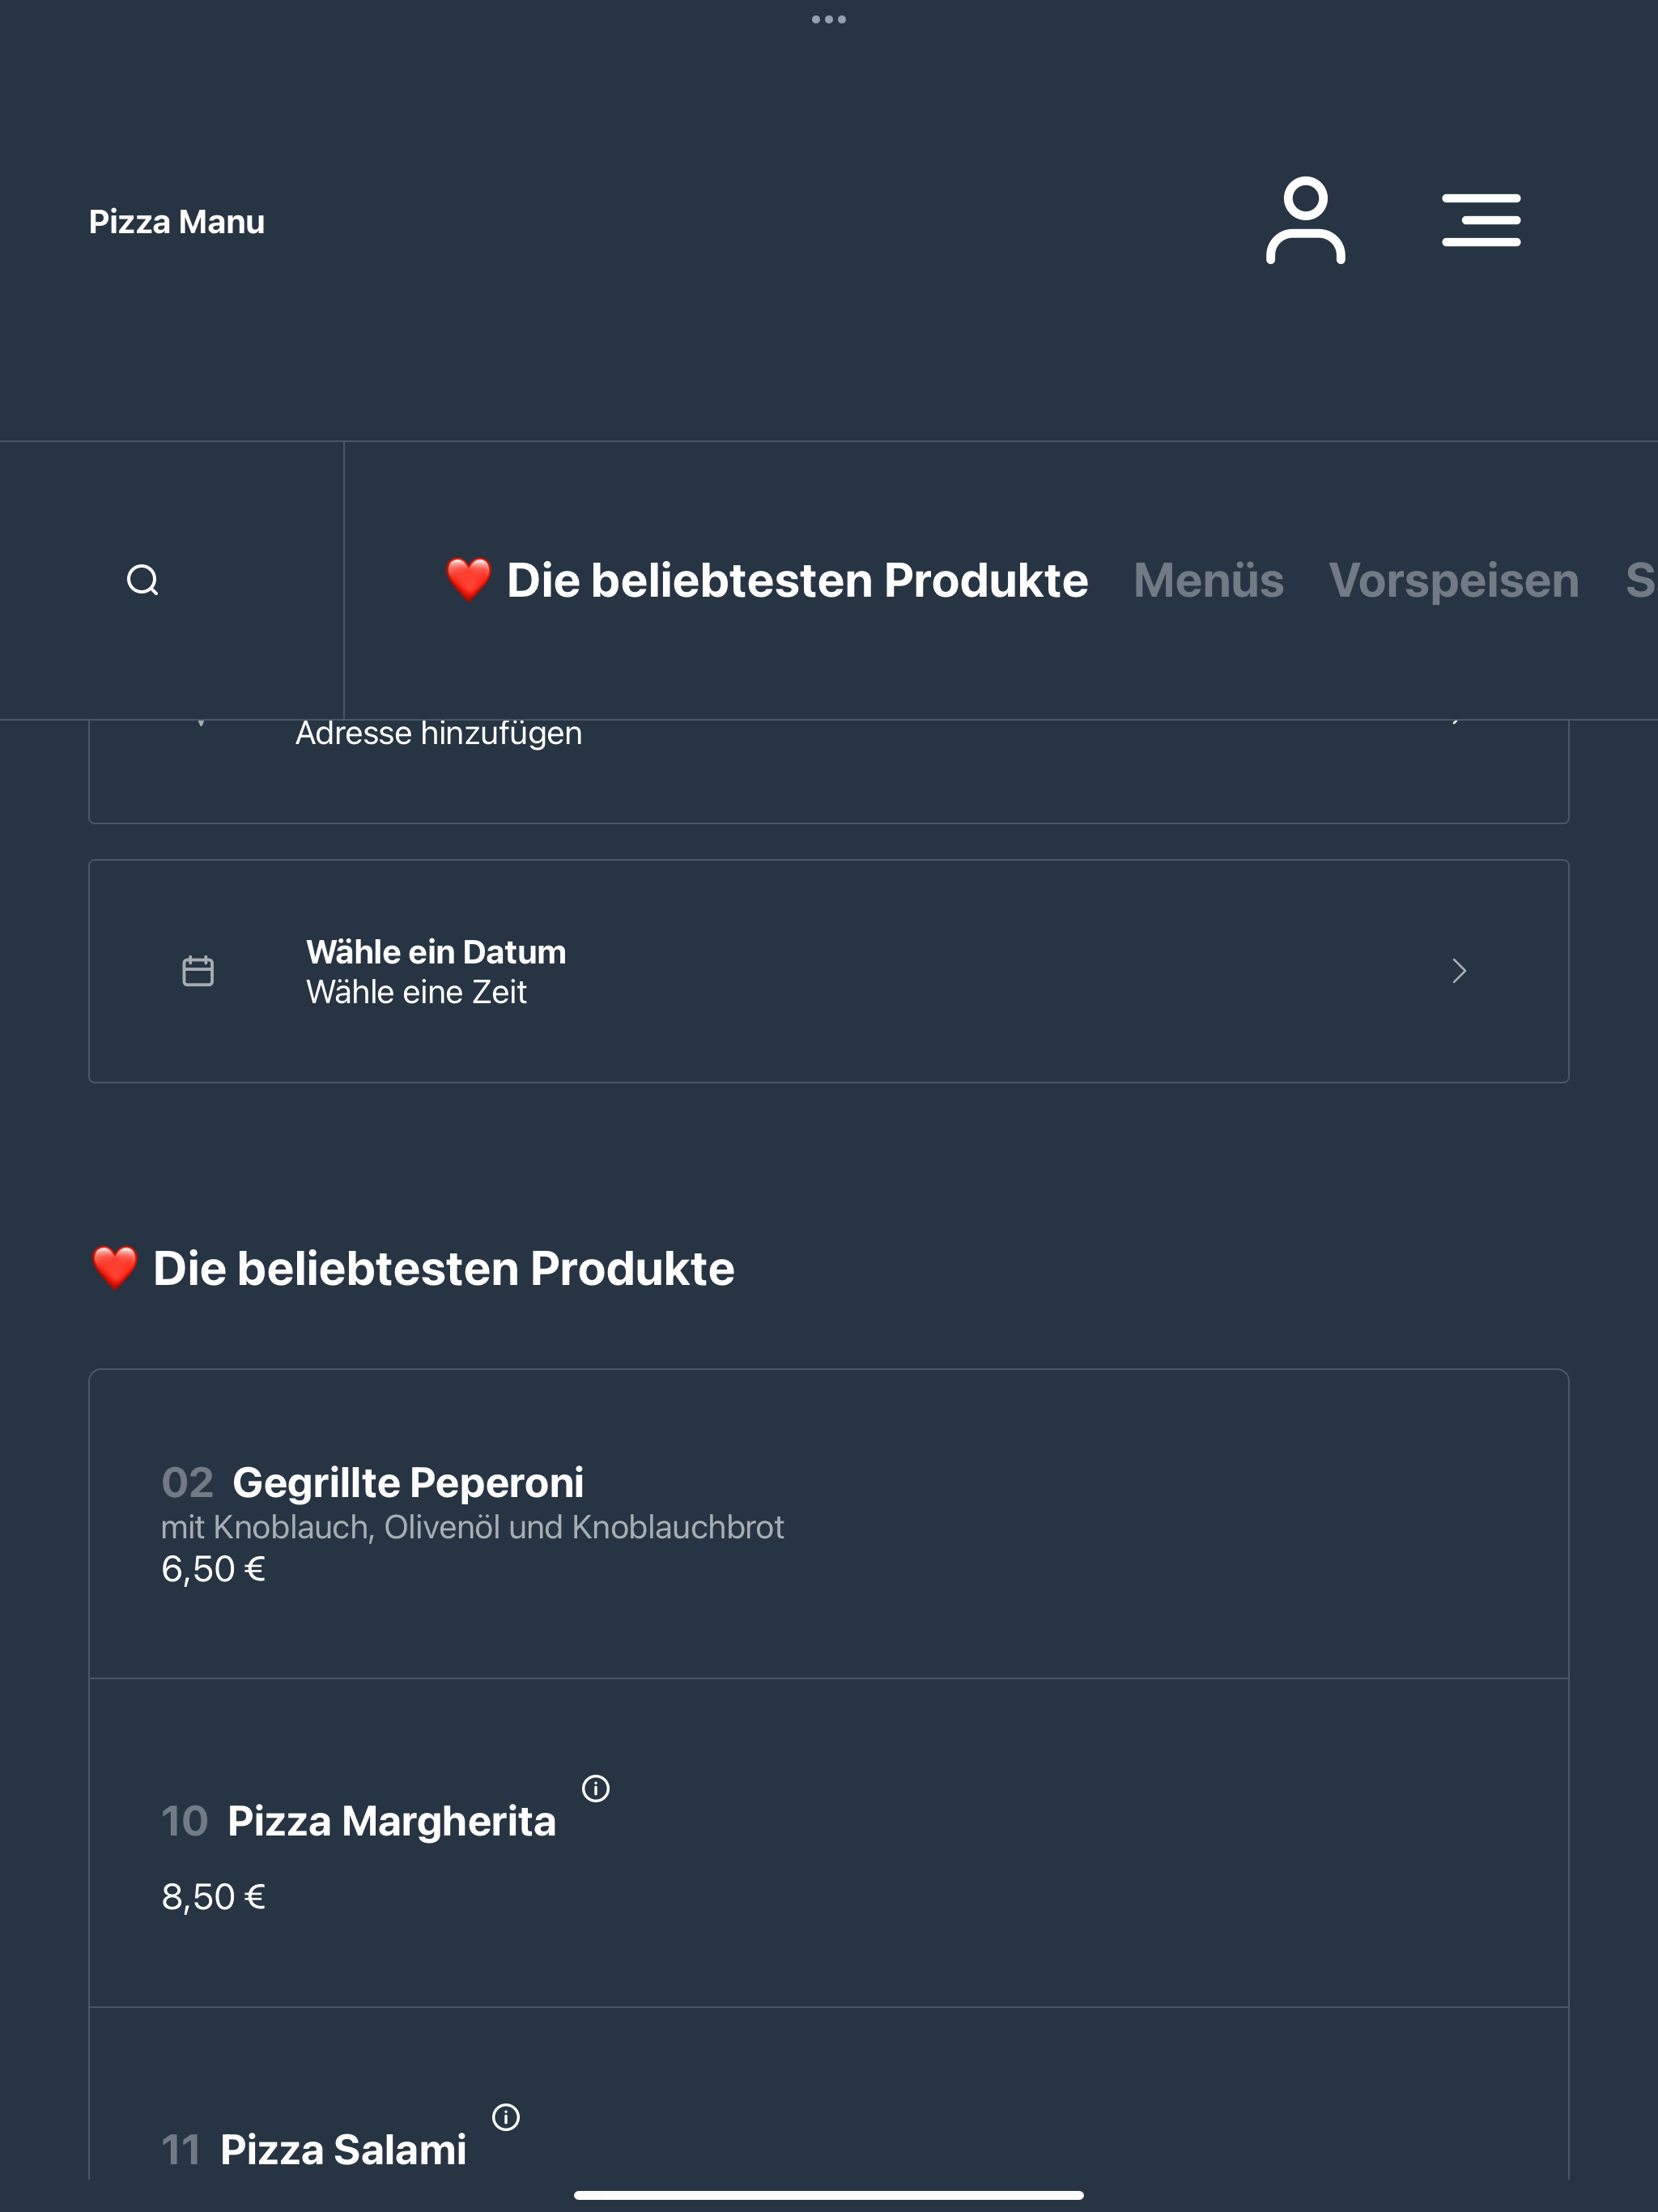
Task: Tap the search magnifier icon
Action: coord(143,580)
